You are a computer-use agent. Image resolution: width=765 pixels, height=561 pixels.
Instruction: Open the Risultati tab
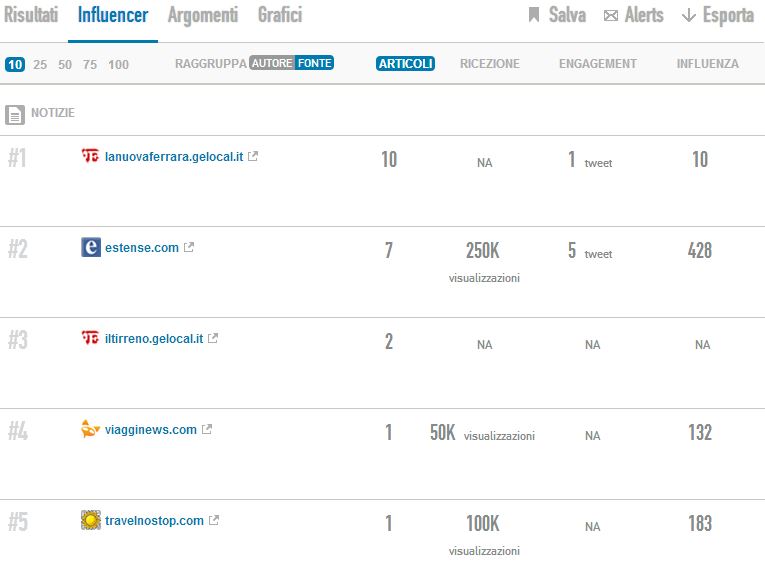(x=31, y=15)
